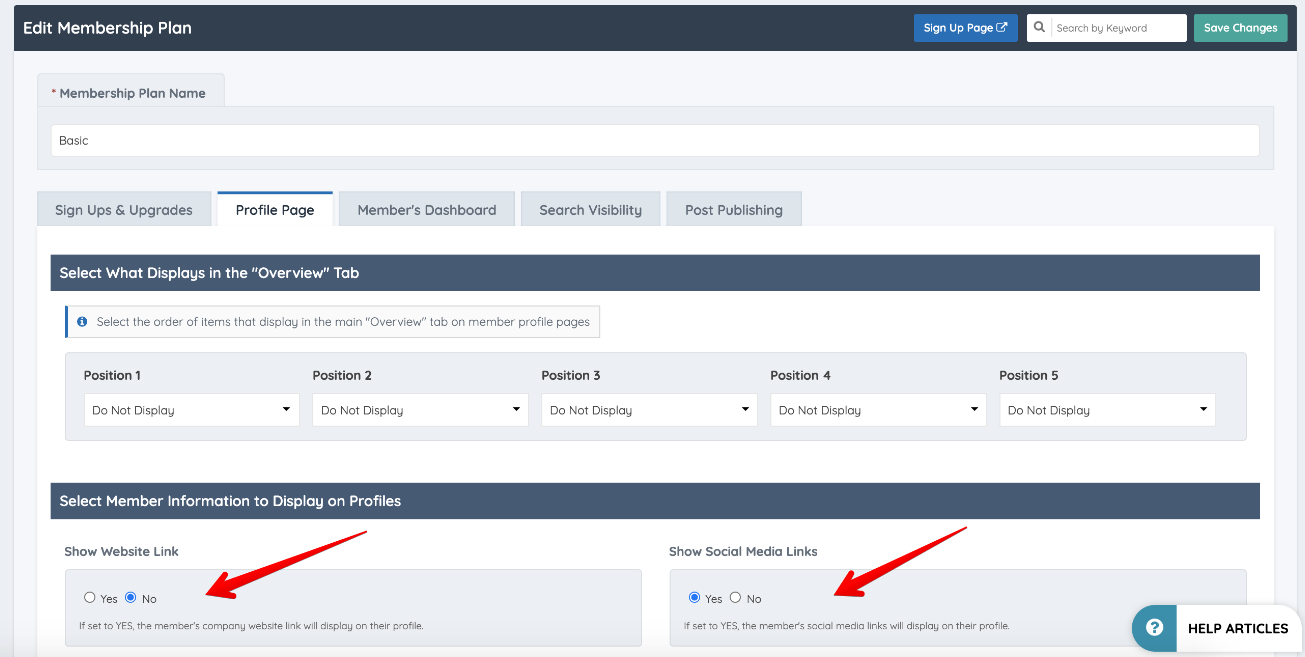Click the social media links help text
This screenshot has height=657, width=1305.
tap(847, 626)
